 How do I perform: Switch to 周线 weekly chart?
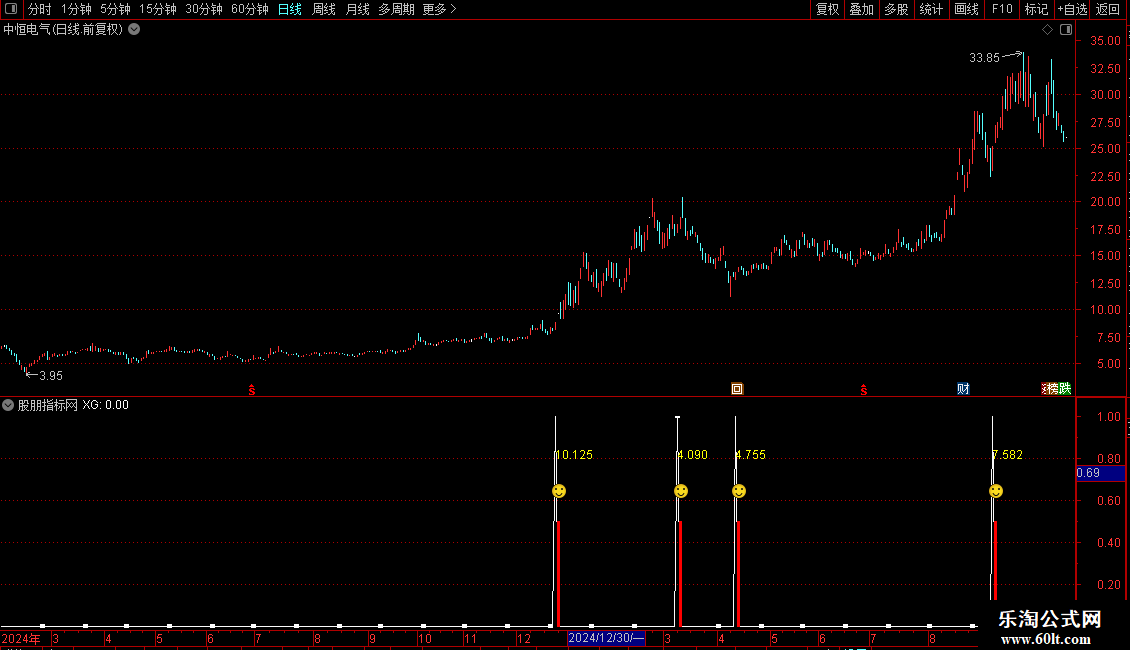[x=324, y=9]
